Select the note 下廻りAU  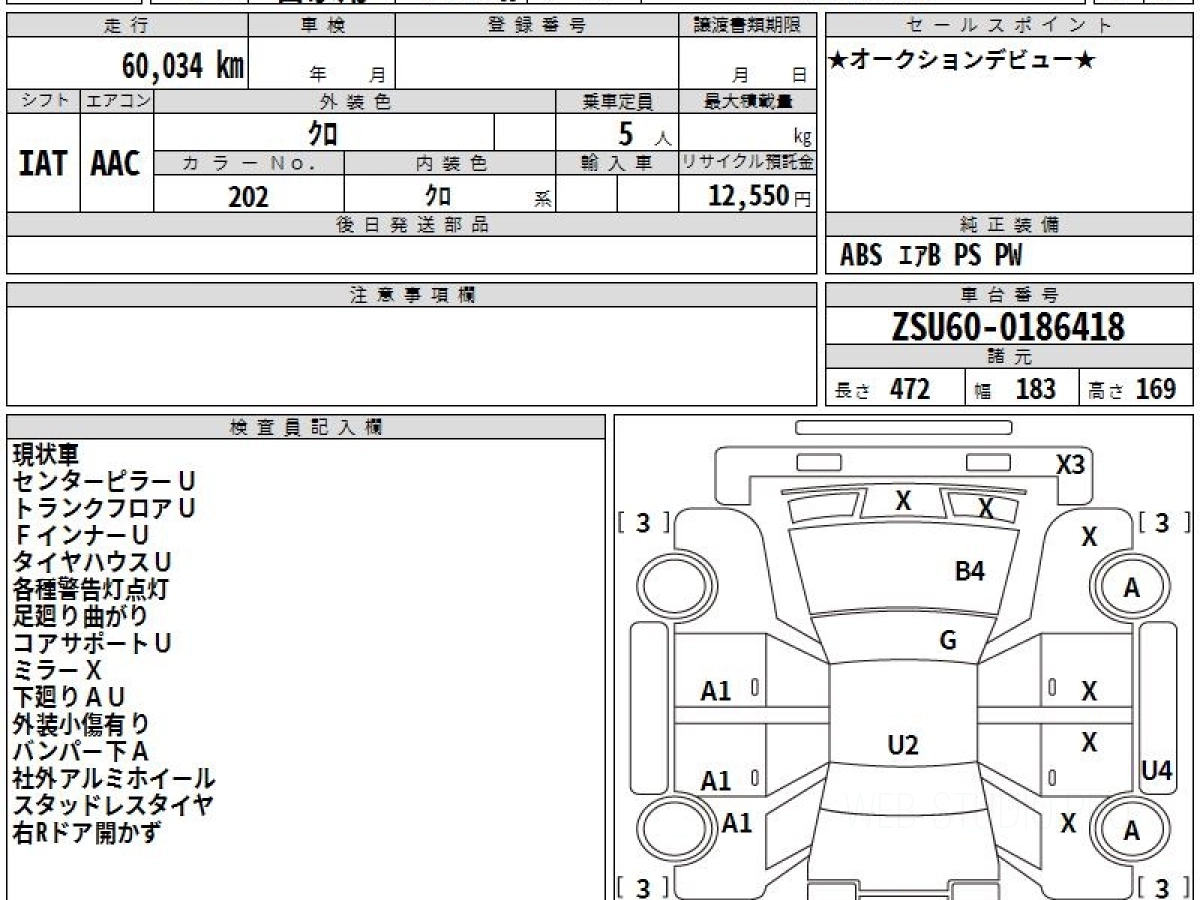click(x=69, y=697)
